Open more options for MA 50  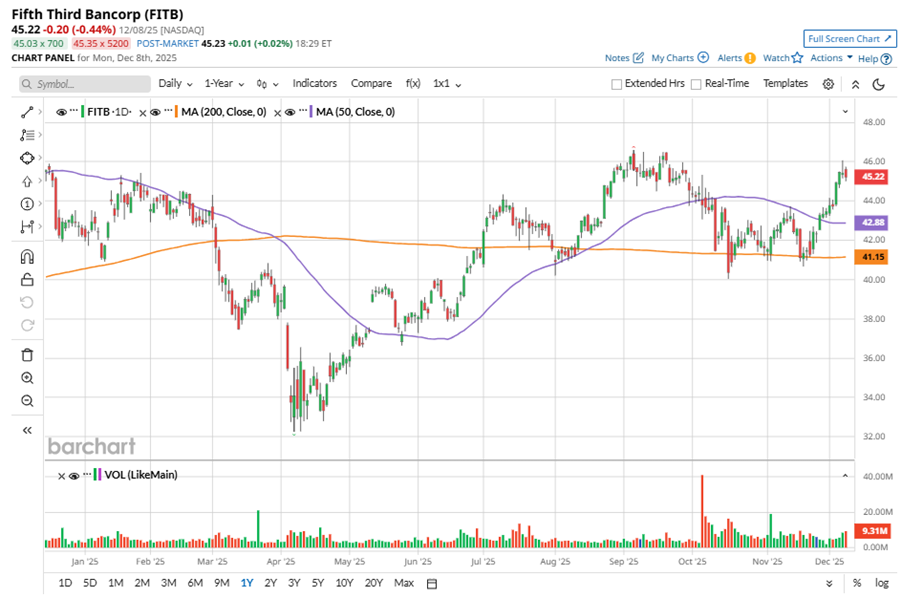tap(303, 111)
